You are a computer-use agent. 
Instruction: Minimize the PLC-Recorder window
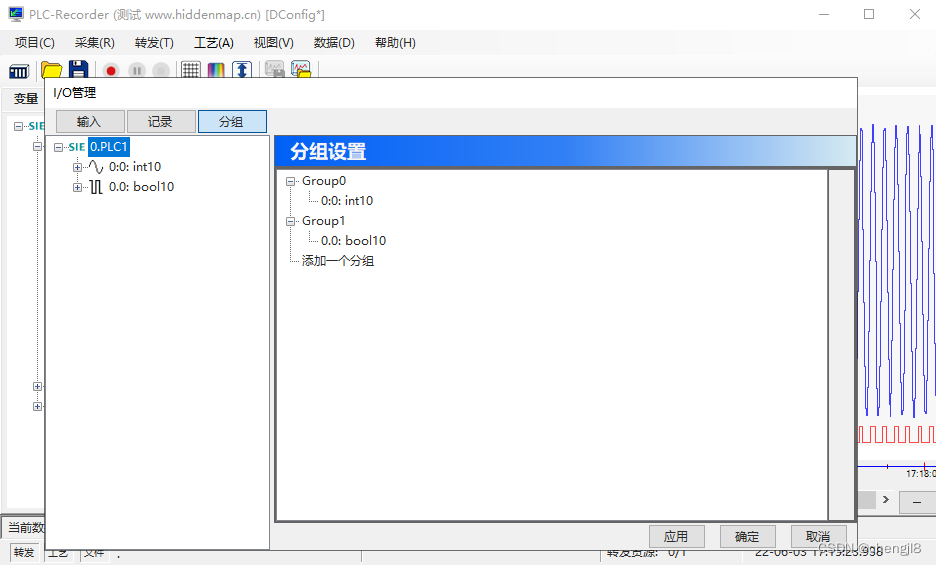824,14
